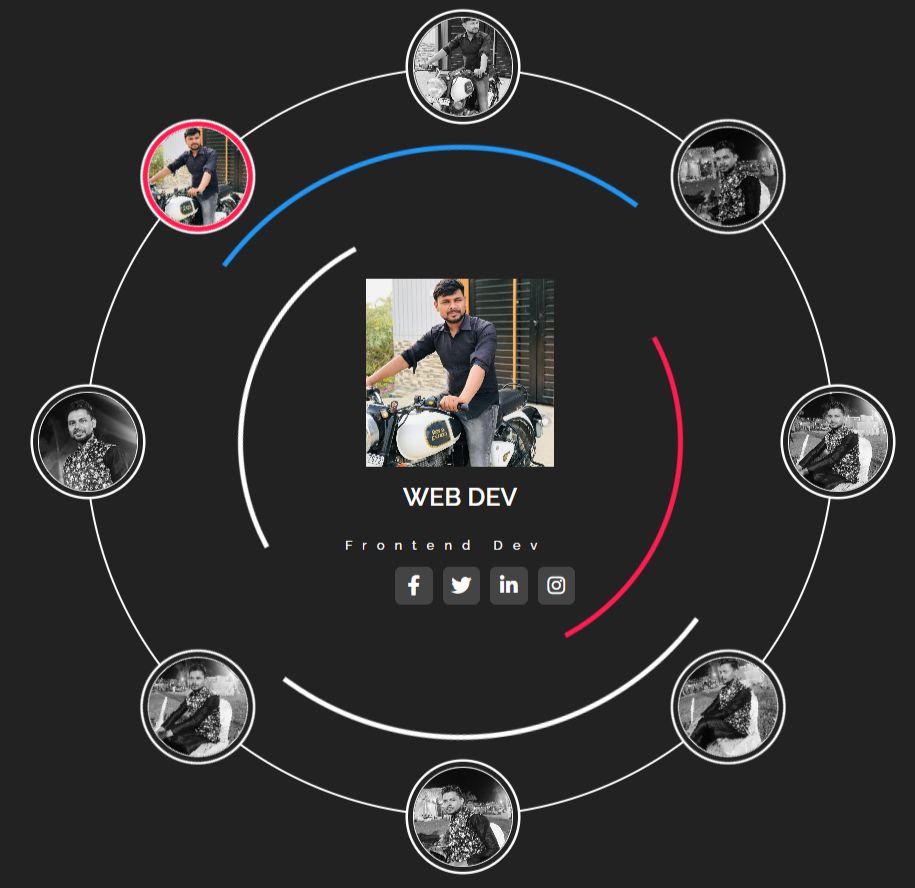This screenshot has height=888, width=915.
Task: Click the WEB DEV heading
Action: [x=460, y=497]
